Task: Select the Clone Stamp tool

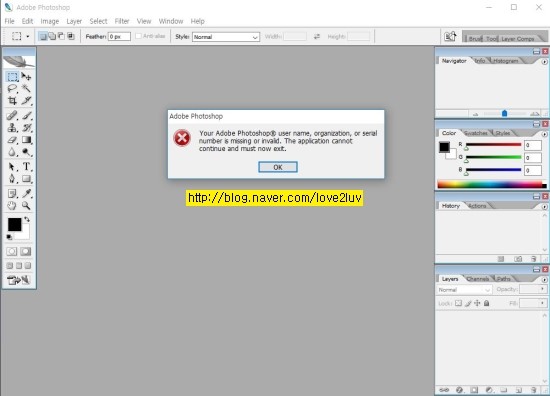Action: pos(12,127)
